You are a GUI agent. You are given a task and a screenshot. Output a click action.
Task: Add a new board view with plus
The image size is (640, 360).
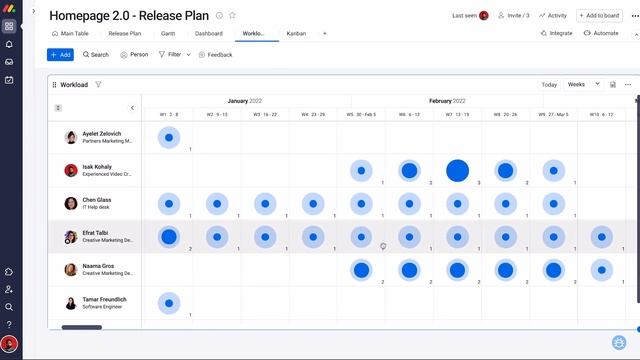(x=325, y=33)
